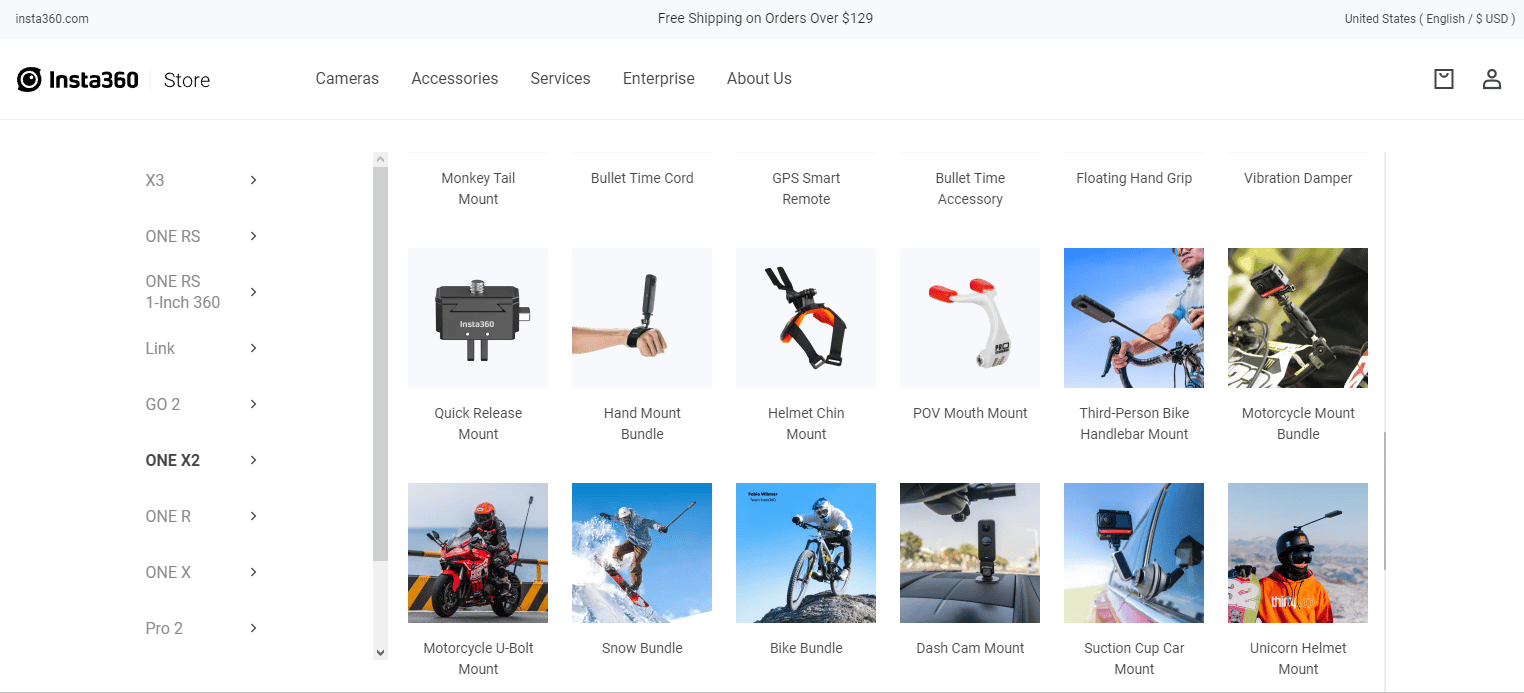Viewport: 1524px width, 693px height.
Task: Select GO 2 in sidebar list
Action: 163,404
